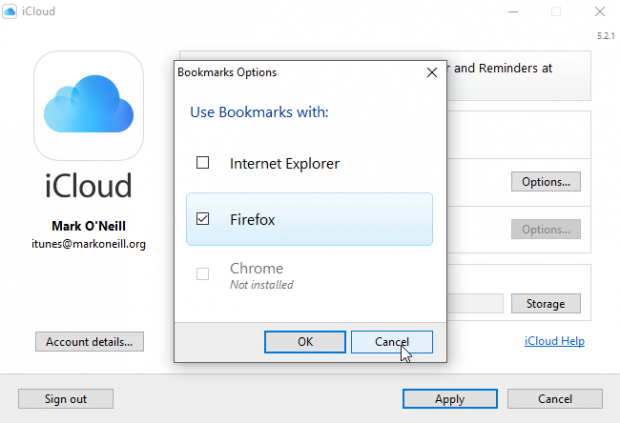
Task: Uncheck the Firefox bookmarks checkbox
Action: (x=203, y=219)
